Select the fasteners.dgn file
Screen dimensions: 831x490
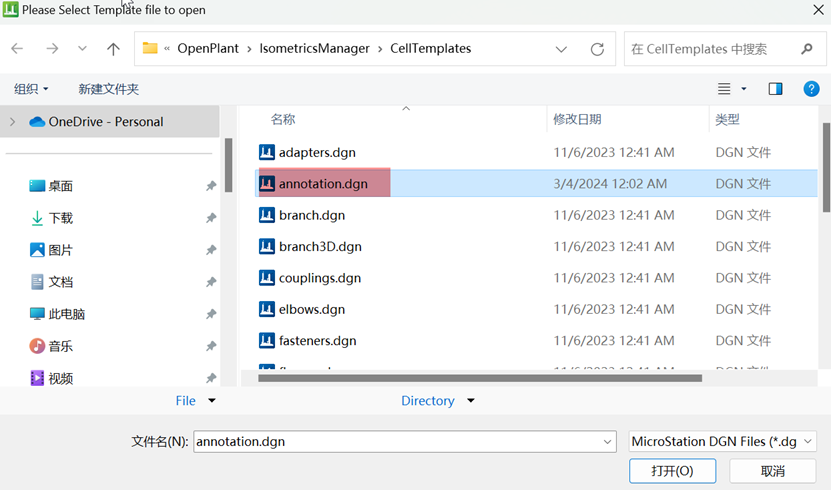[x=537, y=341]
